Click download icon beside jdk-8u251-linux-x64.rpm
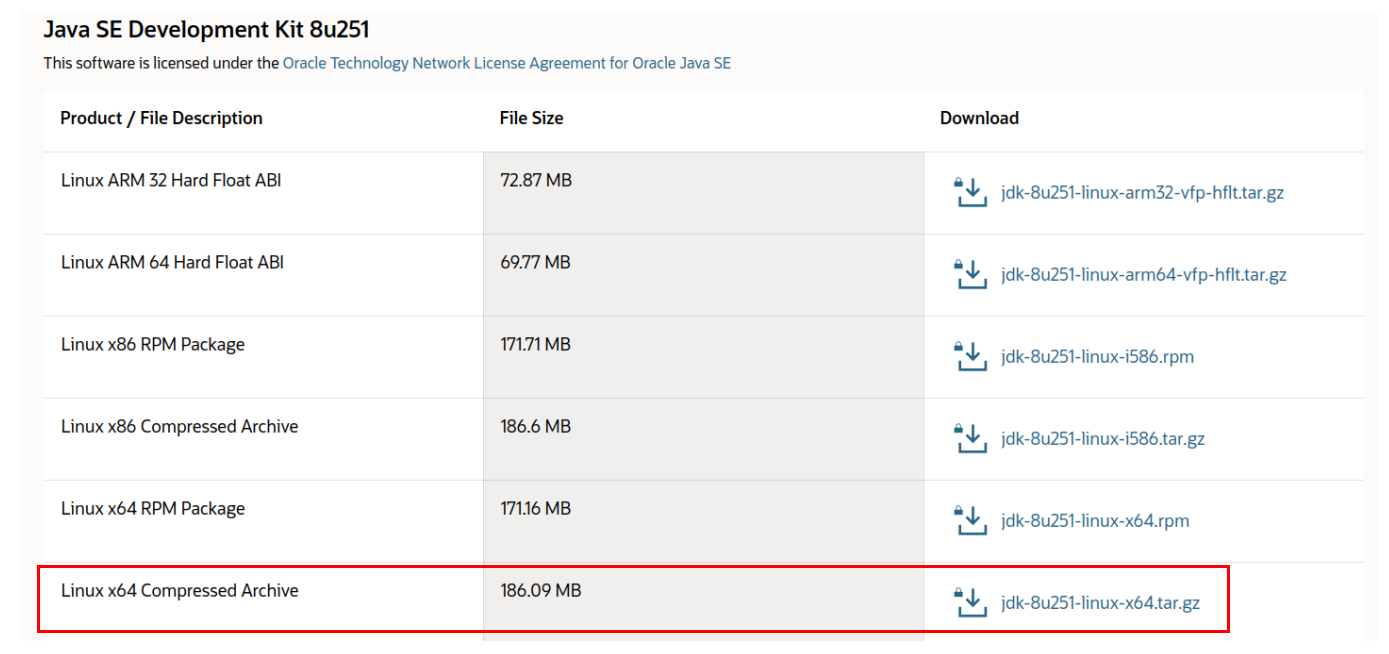This screenshot has height=654, width=1389. (970, 520)
